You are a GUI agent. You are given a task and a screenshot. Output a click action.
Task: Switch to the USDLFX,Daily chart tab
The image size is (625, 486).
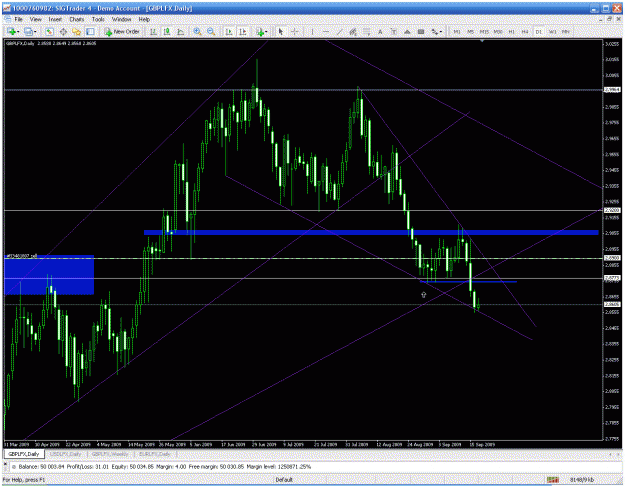pos(66,454)
